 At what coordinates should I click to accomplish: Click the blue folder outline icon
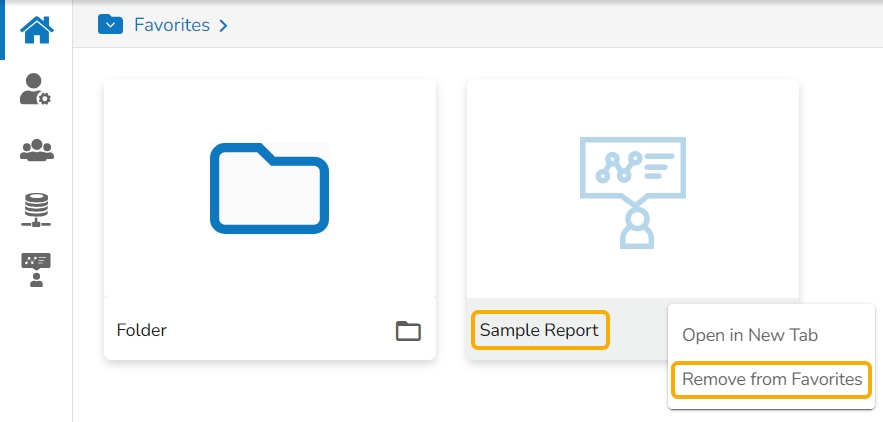(269, 189)
